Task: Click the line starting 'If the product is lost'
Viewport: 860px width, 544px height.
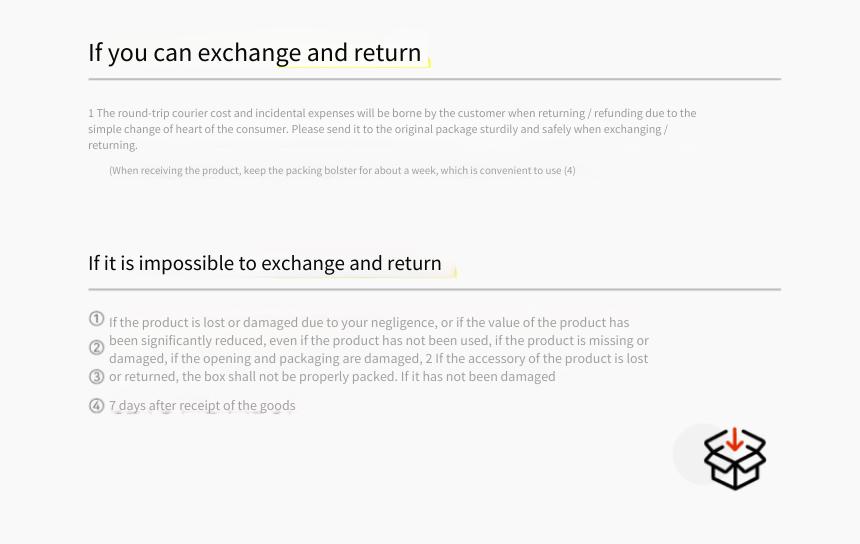Action: 369,322
